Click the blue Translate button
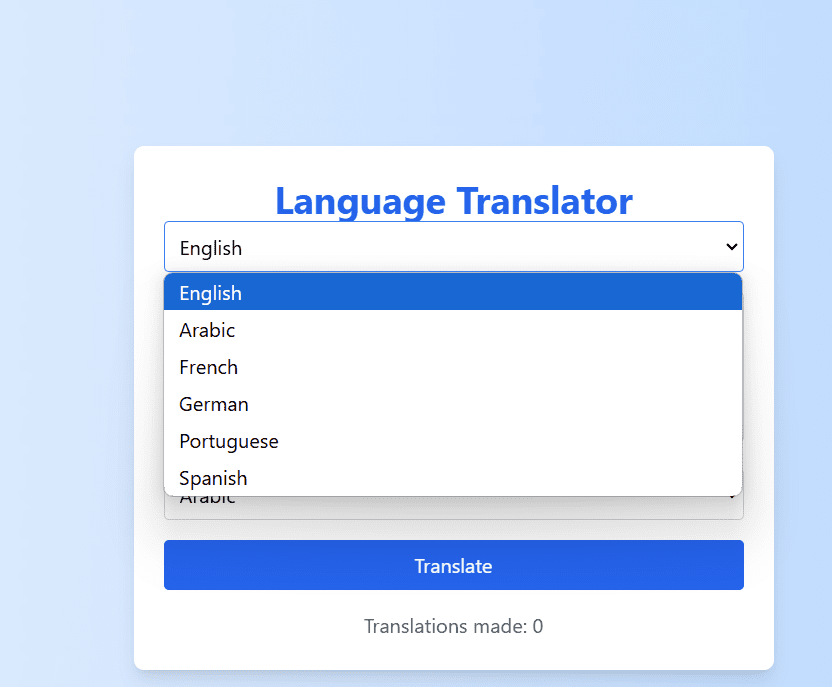 (x=454, y=565)
